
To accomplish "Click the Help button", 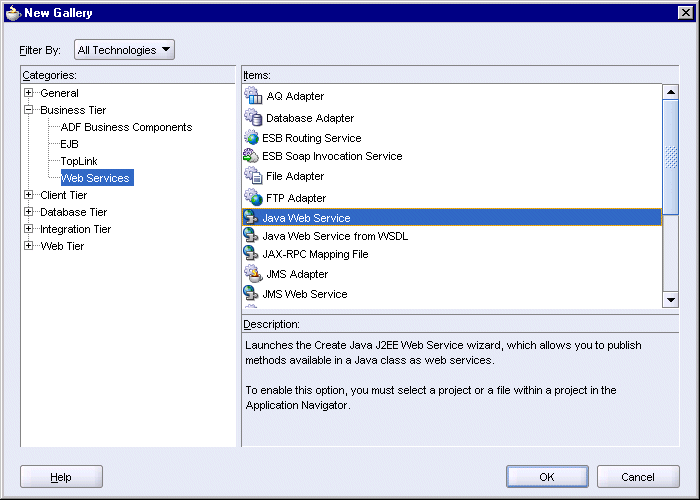I will click(x=61, y=477).
